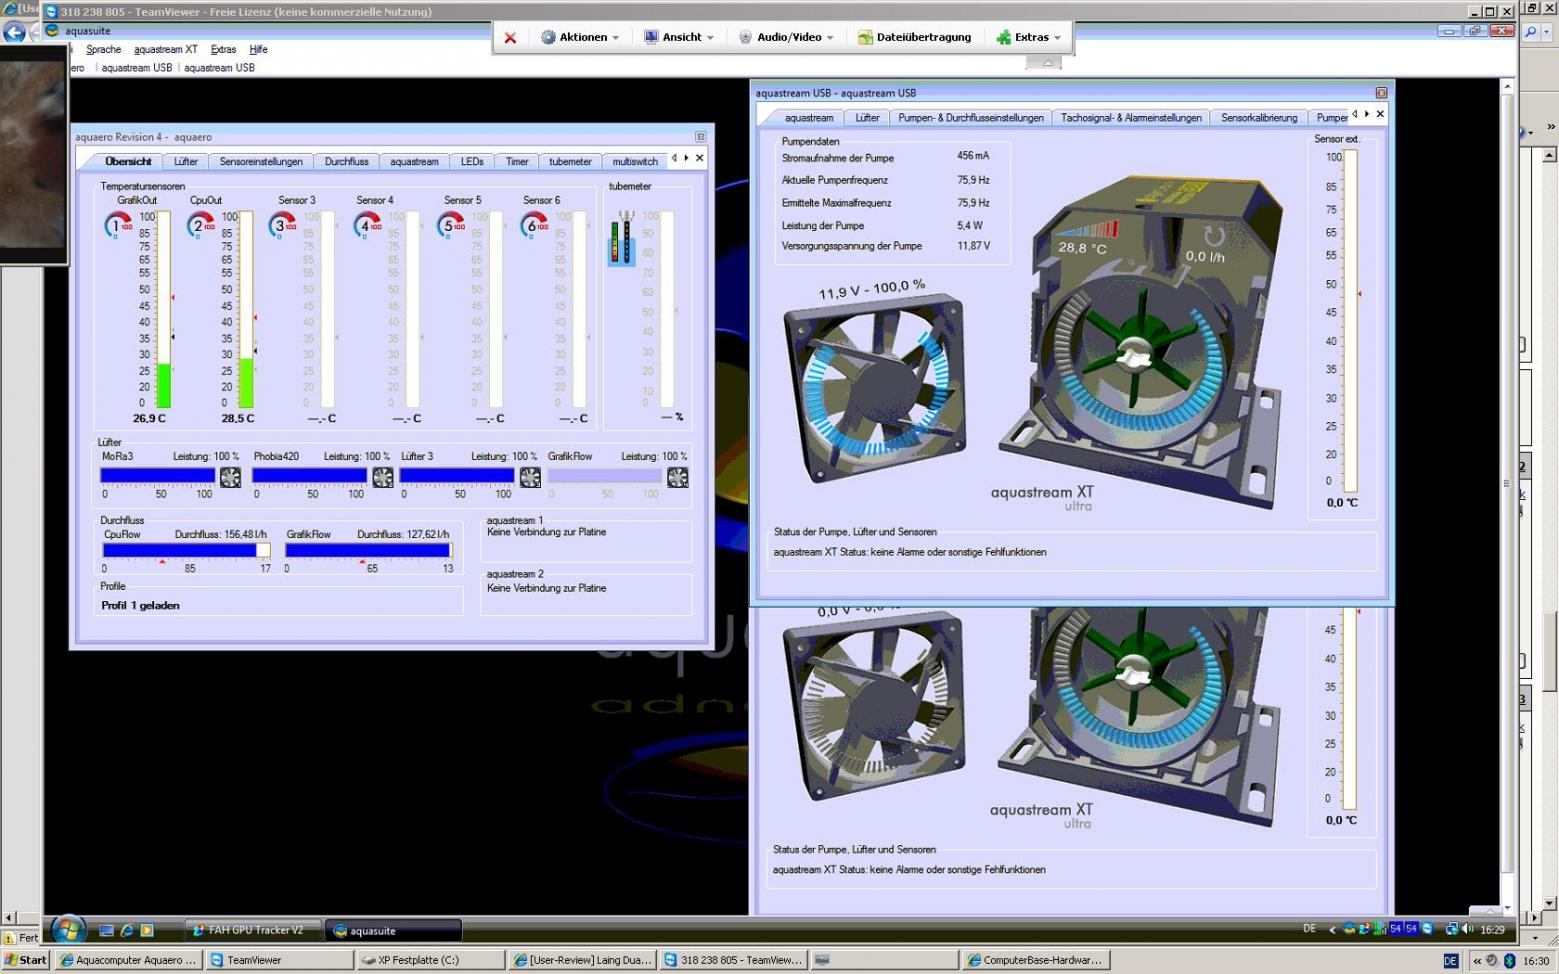This screenshot has height=974, width=1559.
Task: Select the second aquastream USB device tab
Action: click(219, 68)
